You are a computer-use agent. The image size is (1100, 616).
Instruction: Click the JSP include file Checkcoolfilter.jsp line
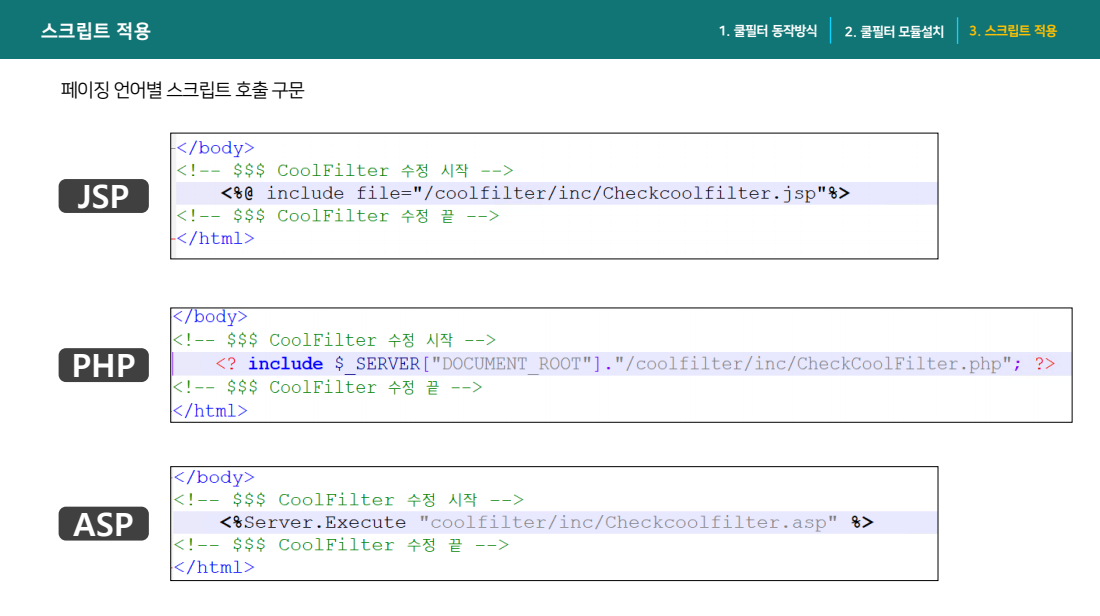tap(535, 193)
